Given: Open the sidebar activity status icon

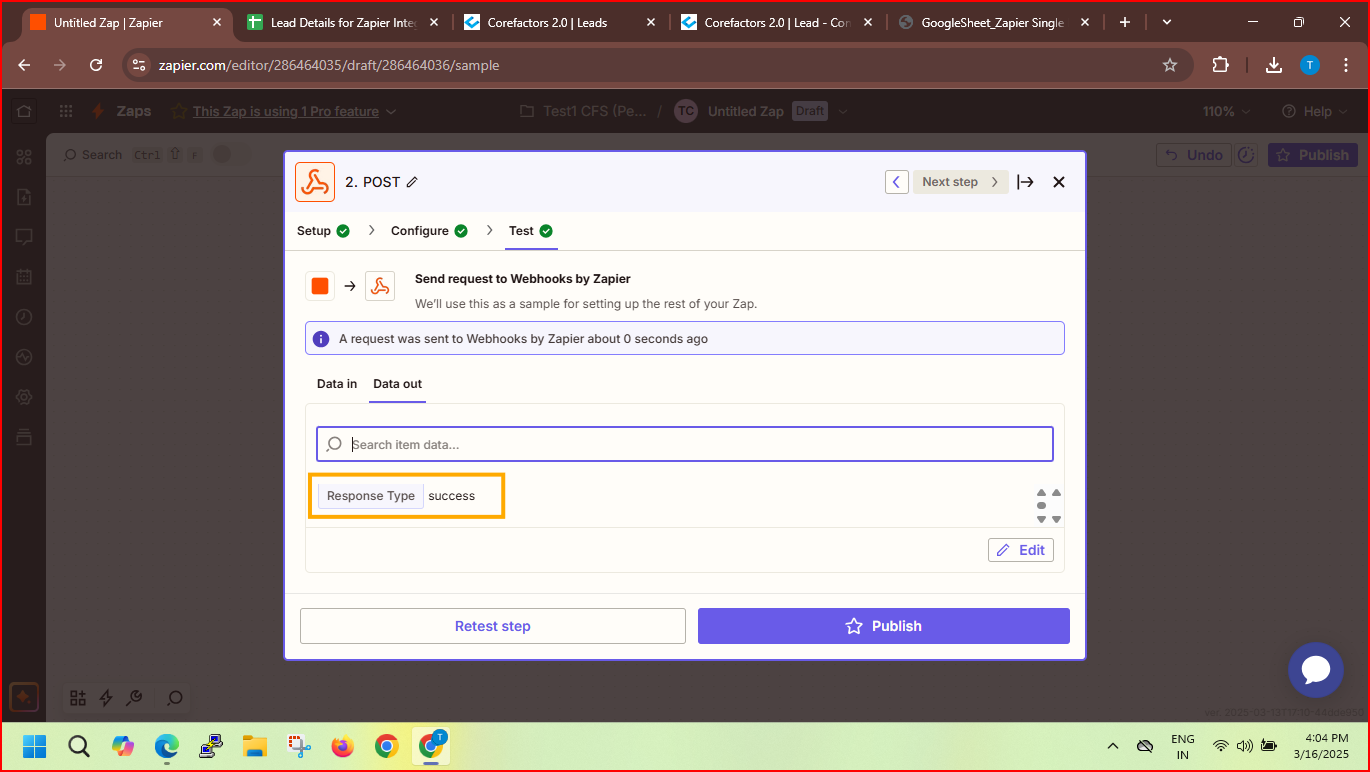Looking at the screenshot, I should click(x=24, y=357).
